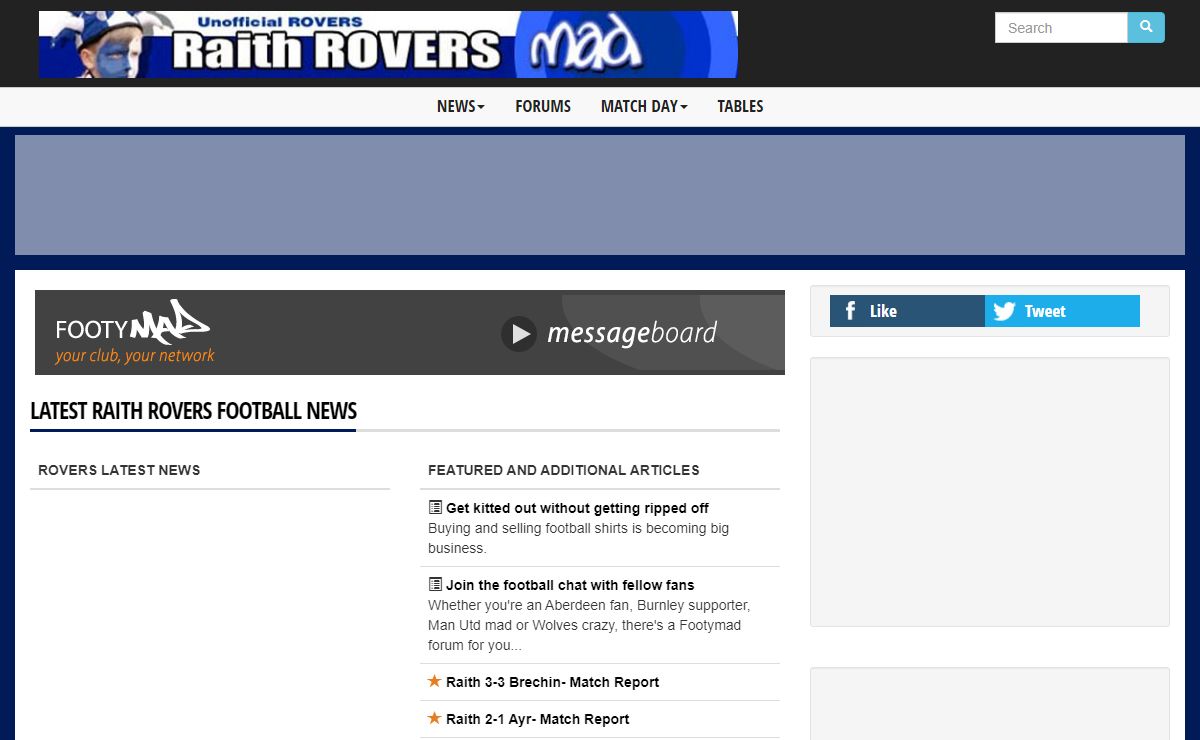Click the Facebook 'f' icon
Viewport: 1200px width, 740px height.
[x=850, y=311]
